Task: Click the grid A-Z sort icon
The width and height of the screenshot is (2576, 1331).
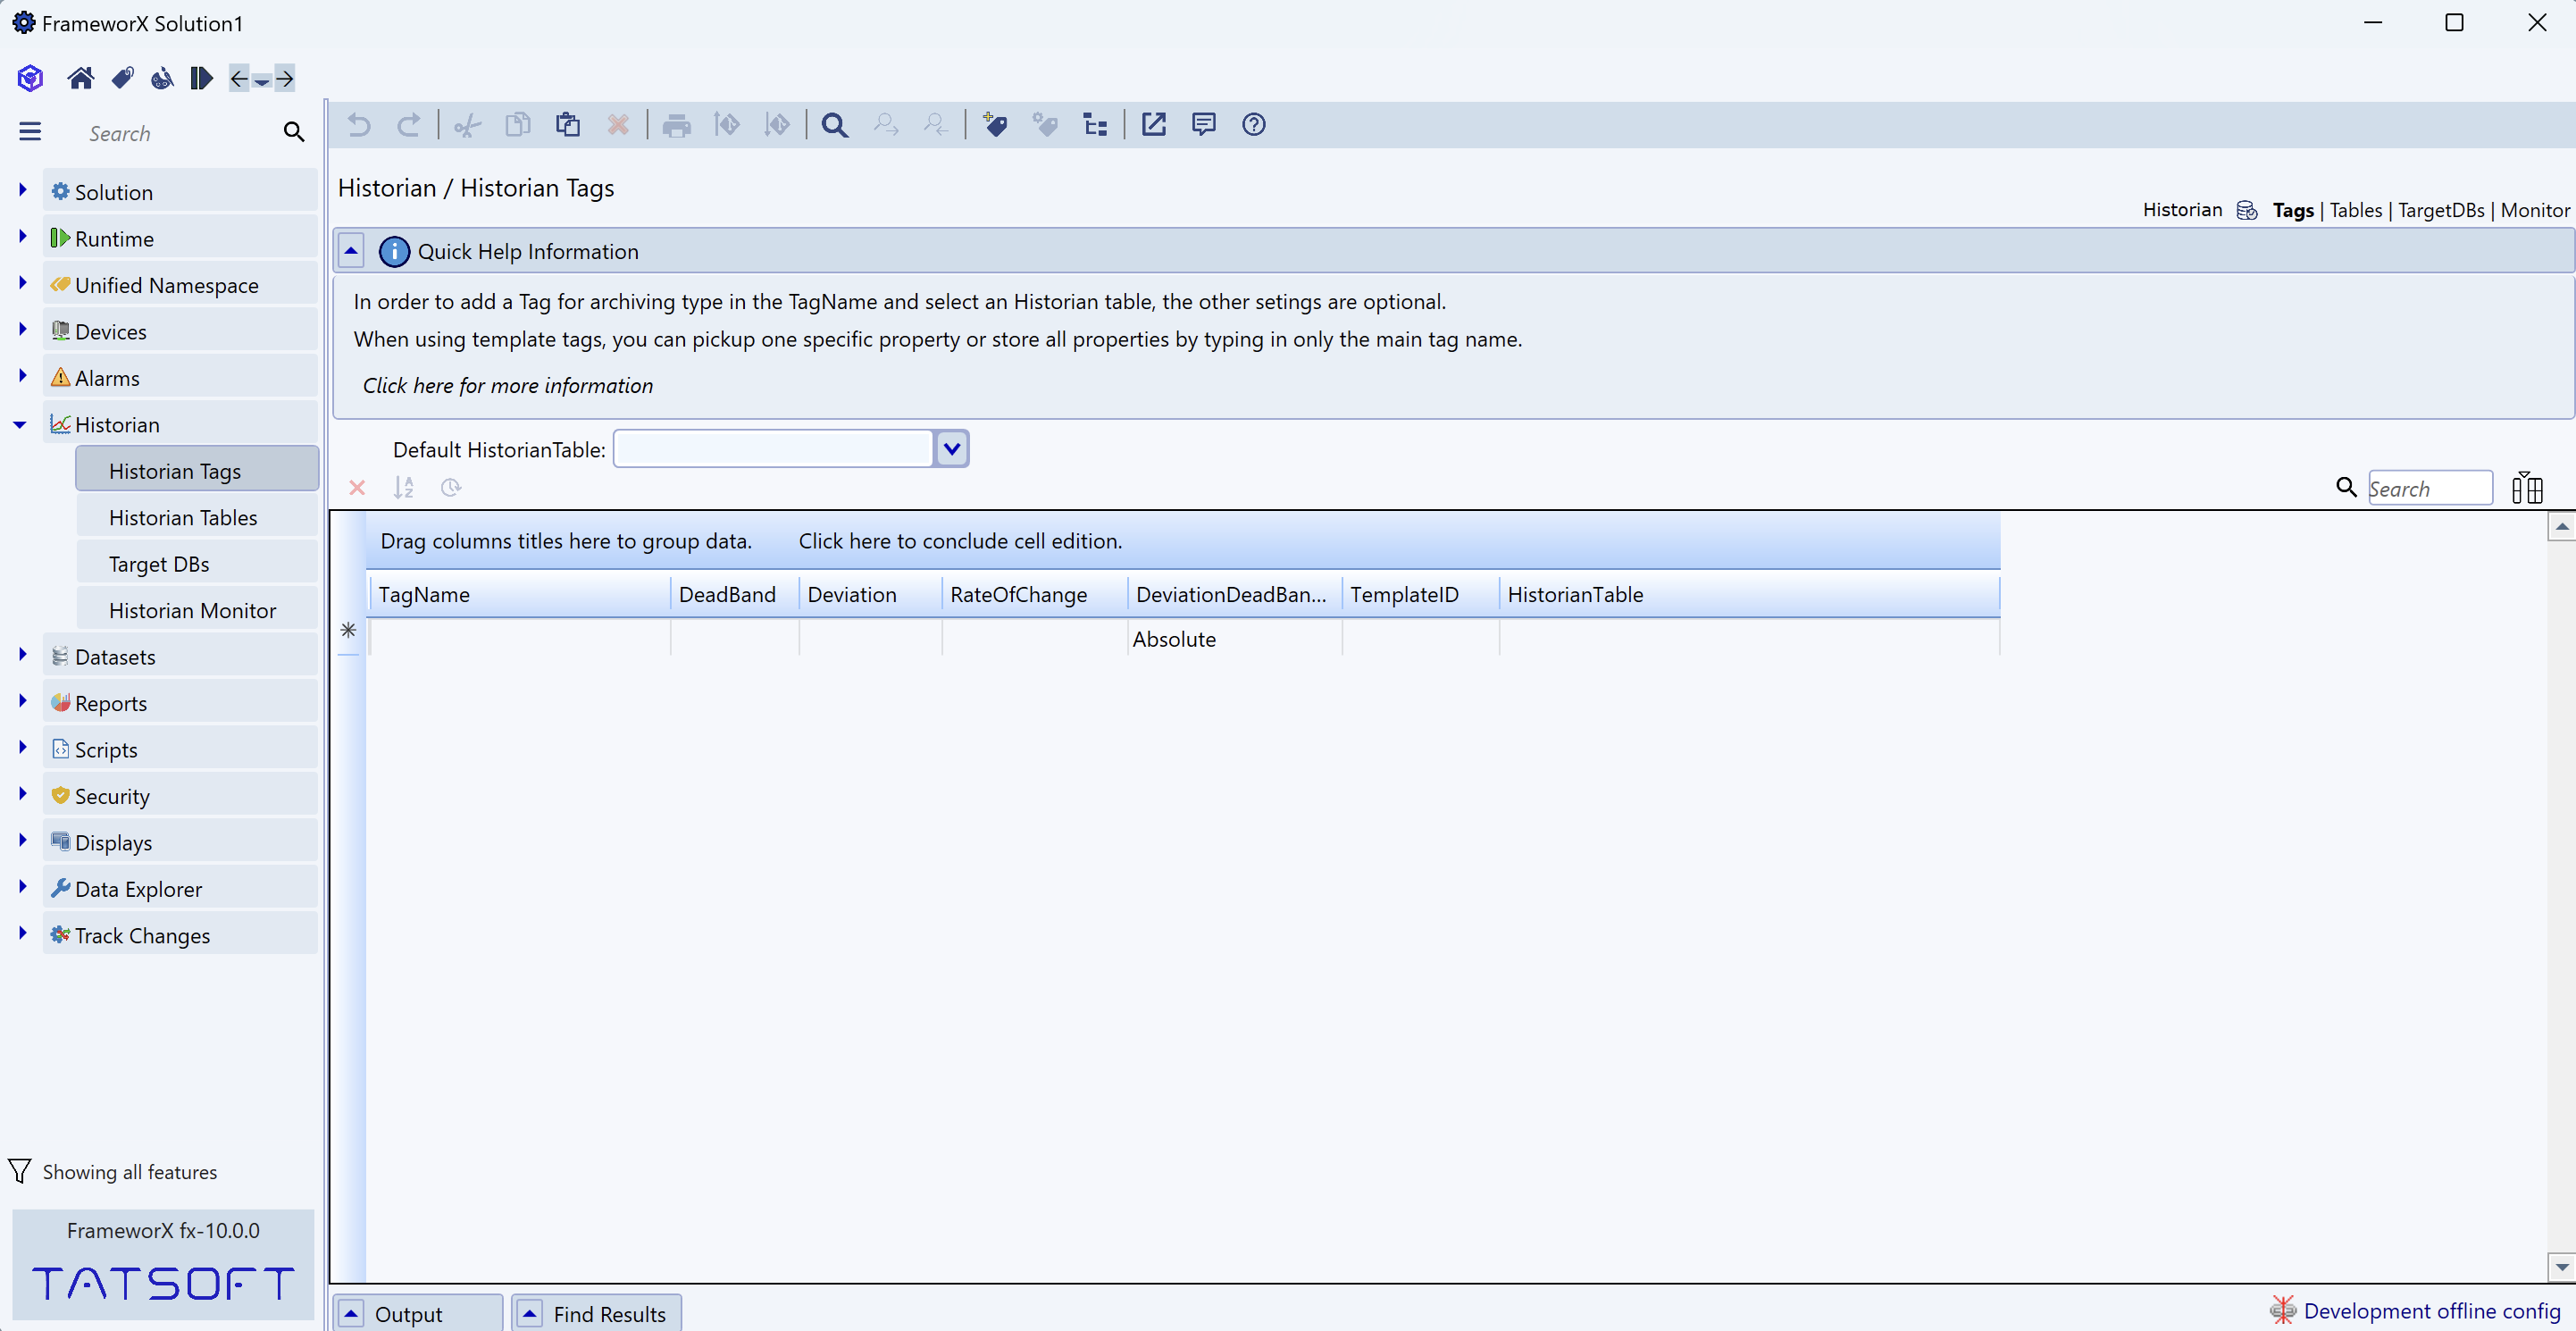Action: coord(403,488)
